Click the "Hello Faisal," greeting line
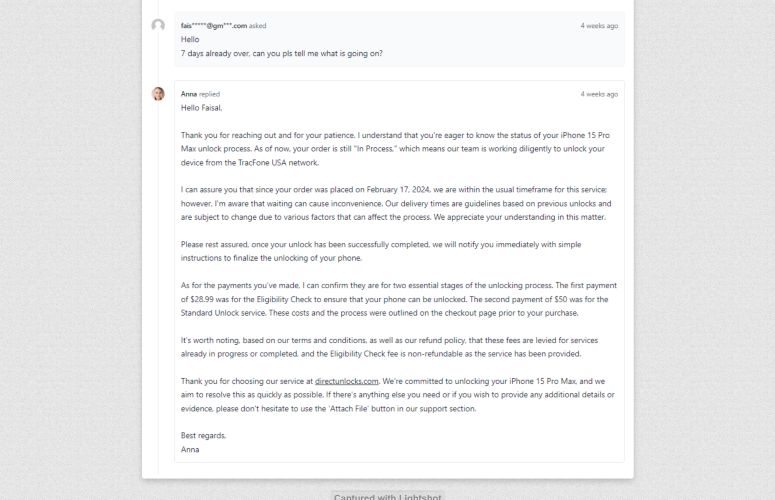 tap(202, 108)
